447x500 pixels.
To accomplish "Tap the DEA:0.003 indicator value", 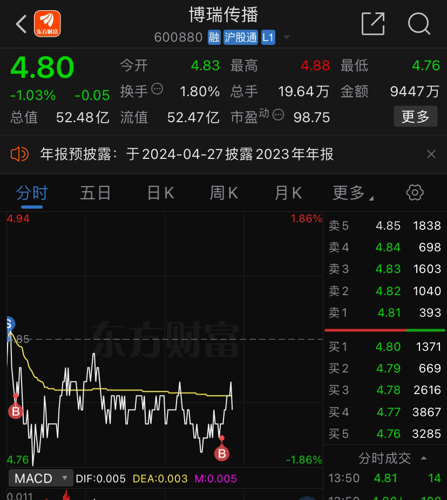I will (x=160, y=479).
